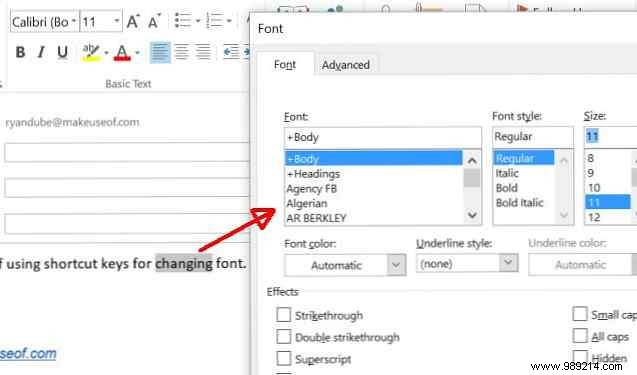Enable Strikethrough effect
Viewport: 637px width, 375px height.
click(x=284, y=315)
